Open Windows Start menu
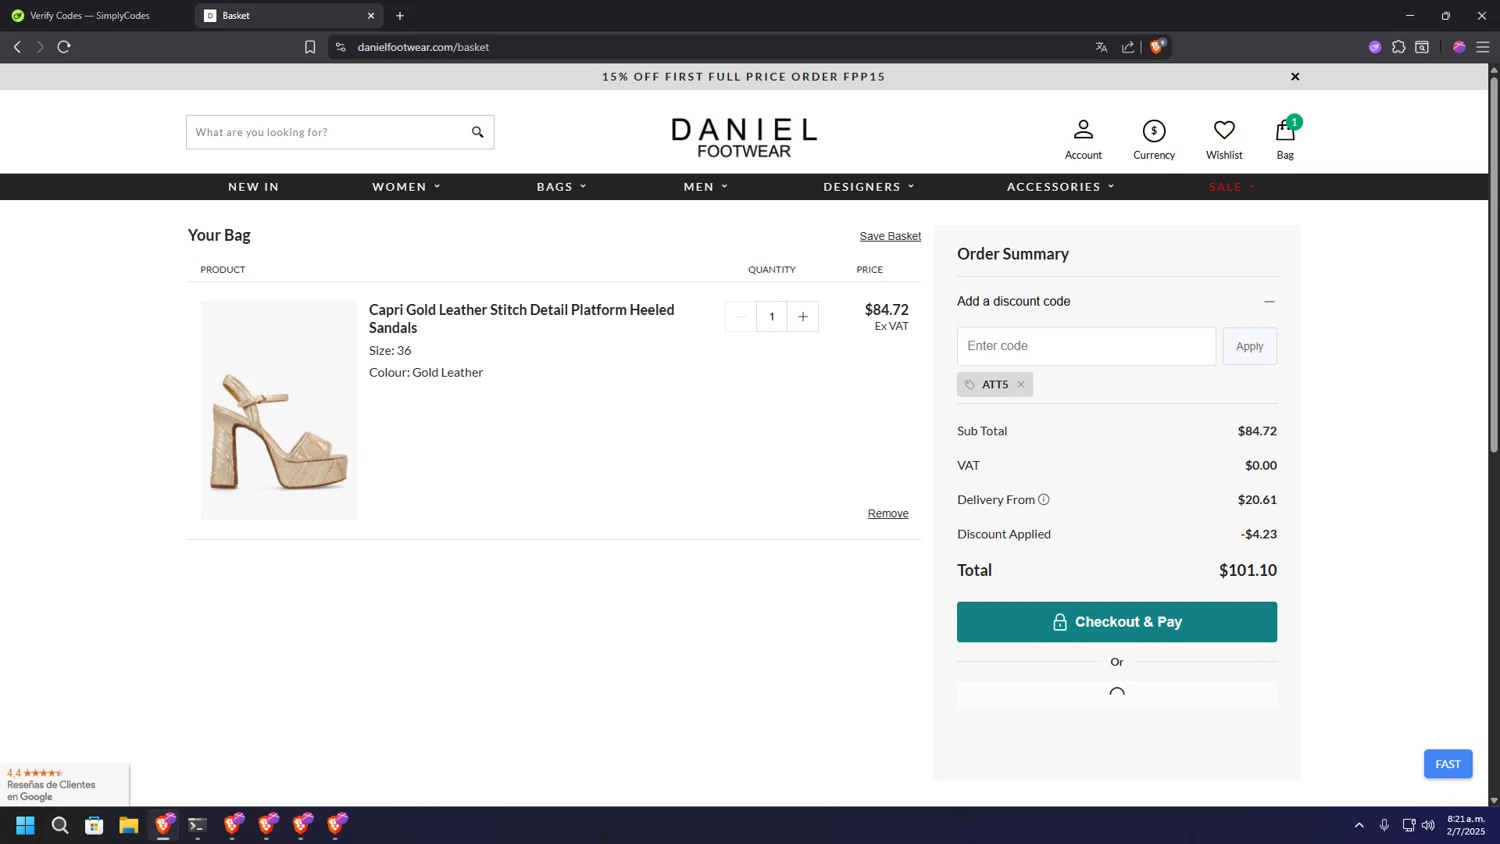Viewport: 1500px width, 844px height. click(26, 825)
